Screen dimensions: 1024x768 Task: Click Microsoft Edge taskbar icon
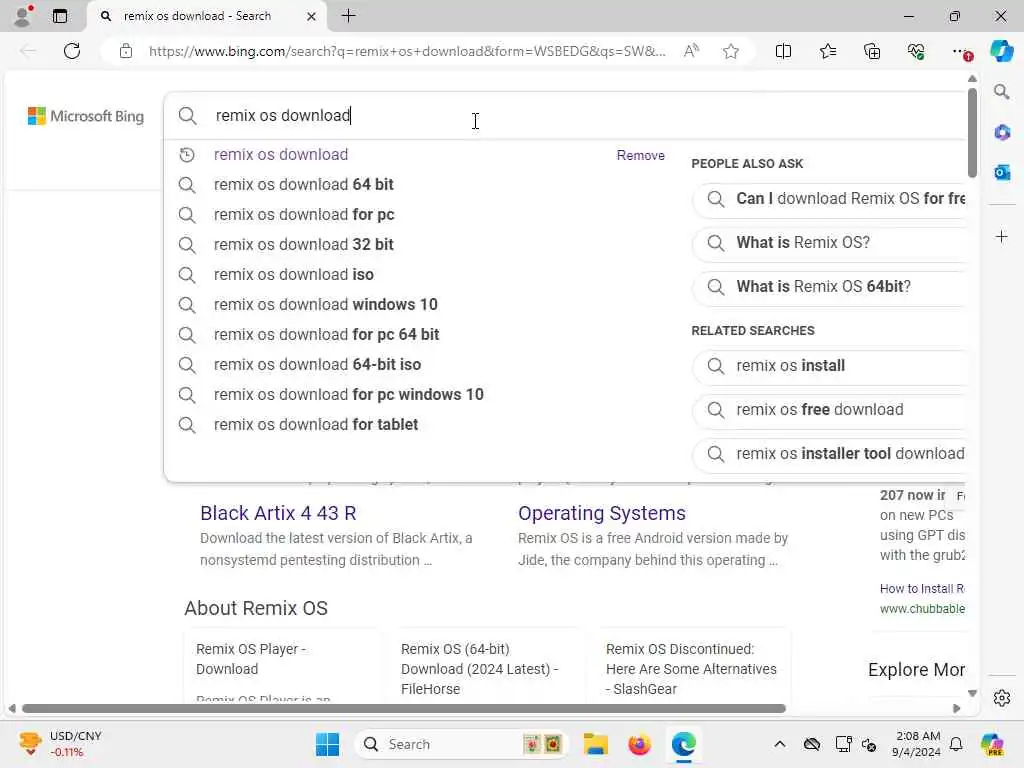coord(684,744)
